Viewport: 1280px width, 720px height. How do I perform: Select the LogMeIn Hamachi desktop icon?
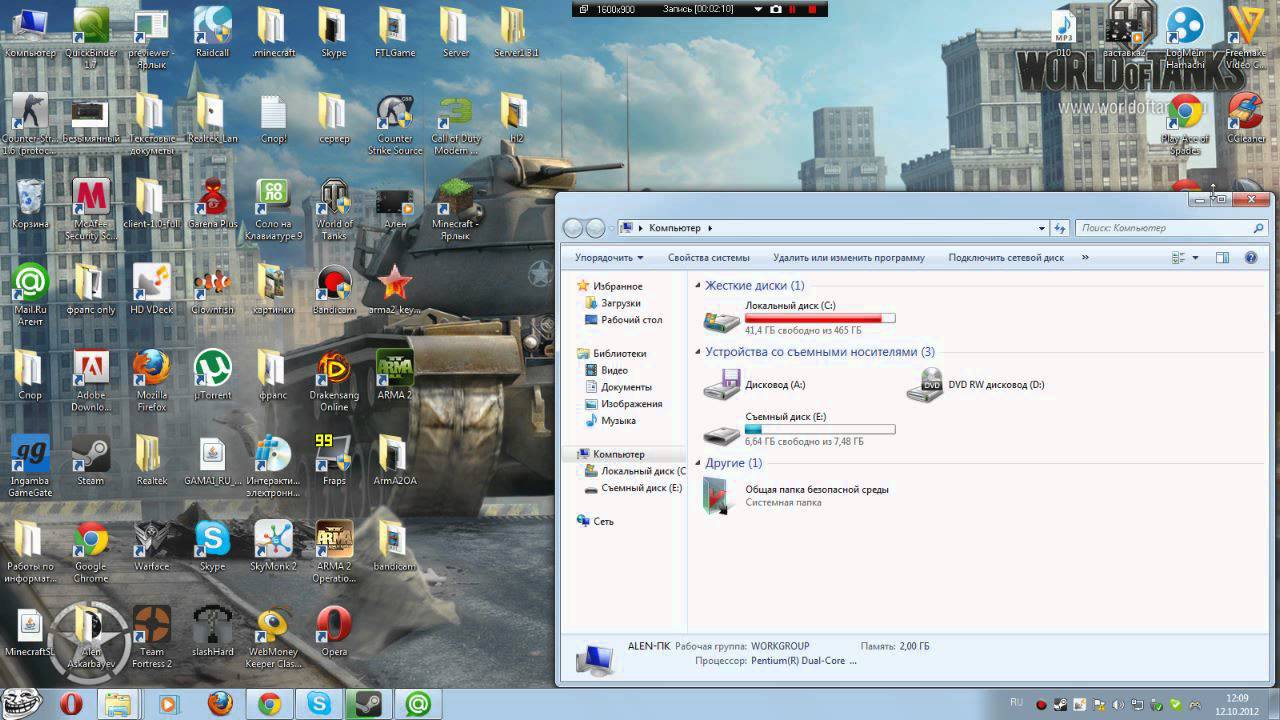pyautogui.click(x=1185, y=38)
